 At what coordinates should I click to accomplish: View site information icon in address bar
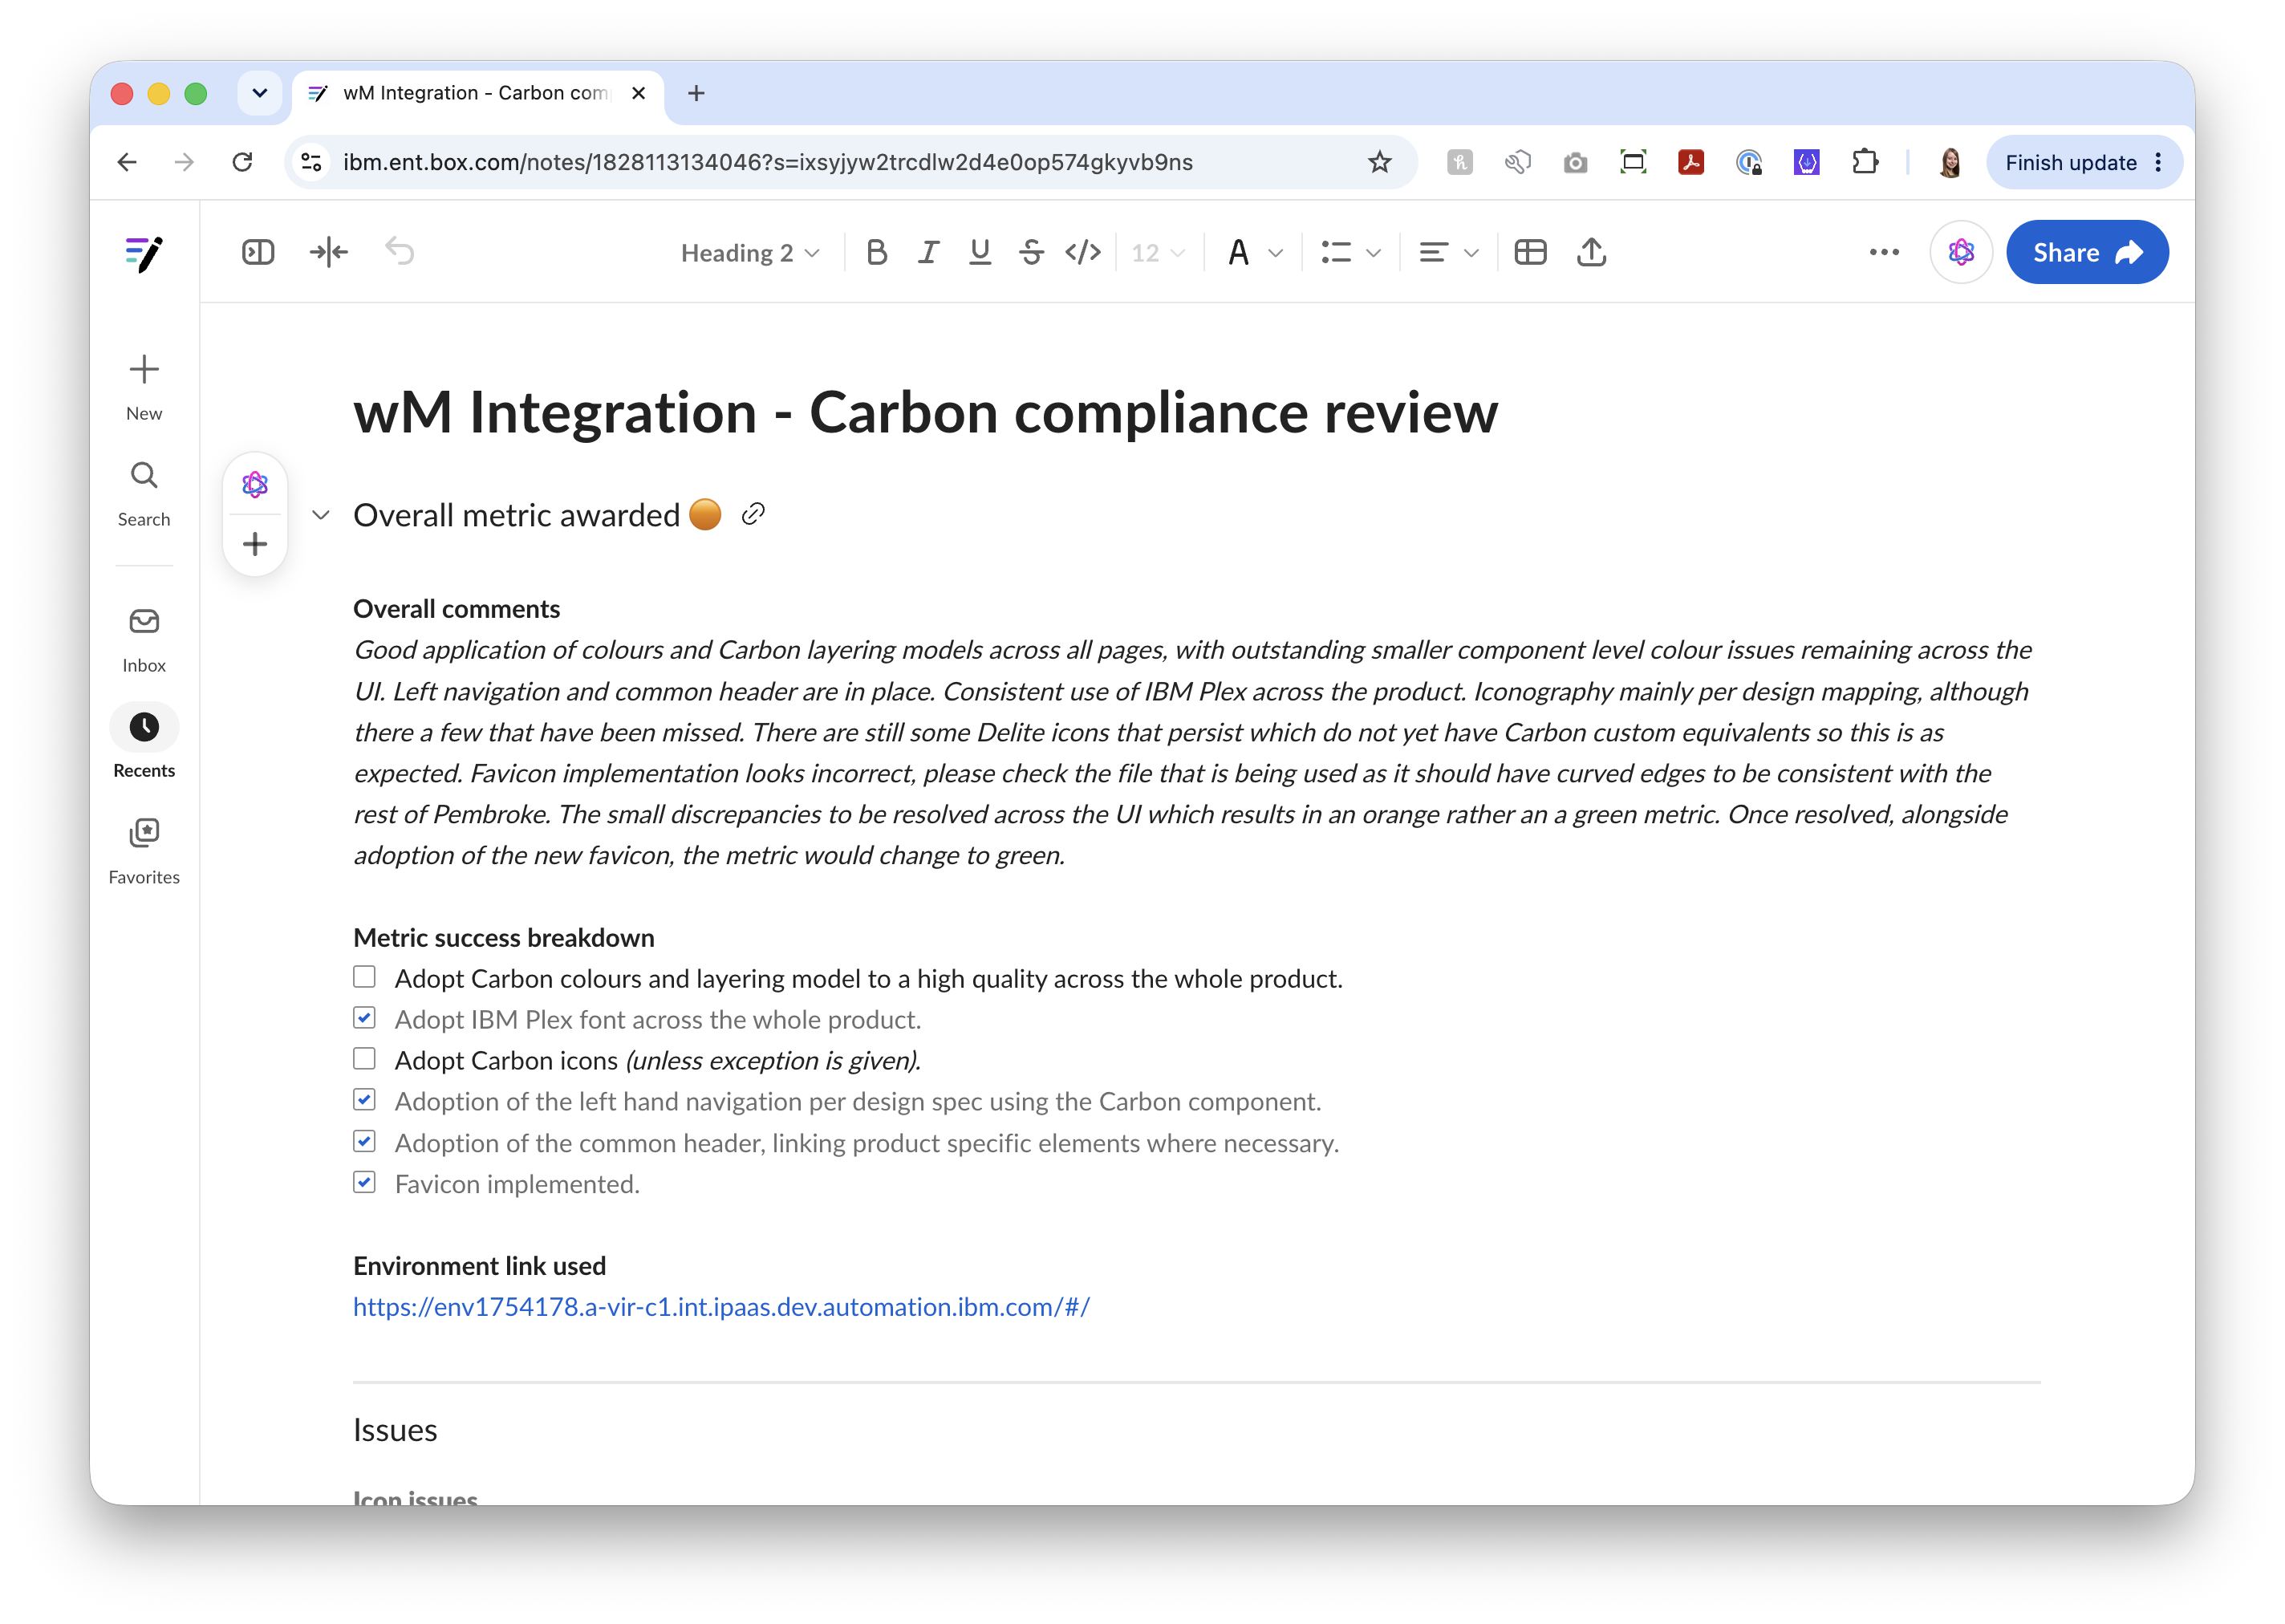pos(312,162)
